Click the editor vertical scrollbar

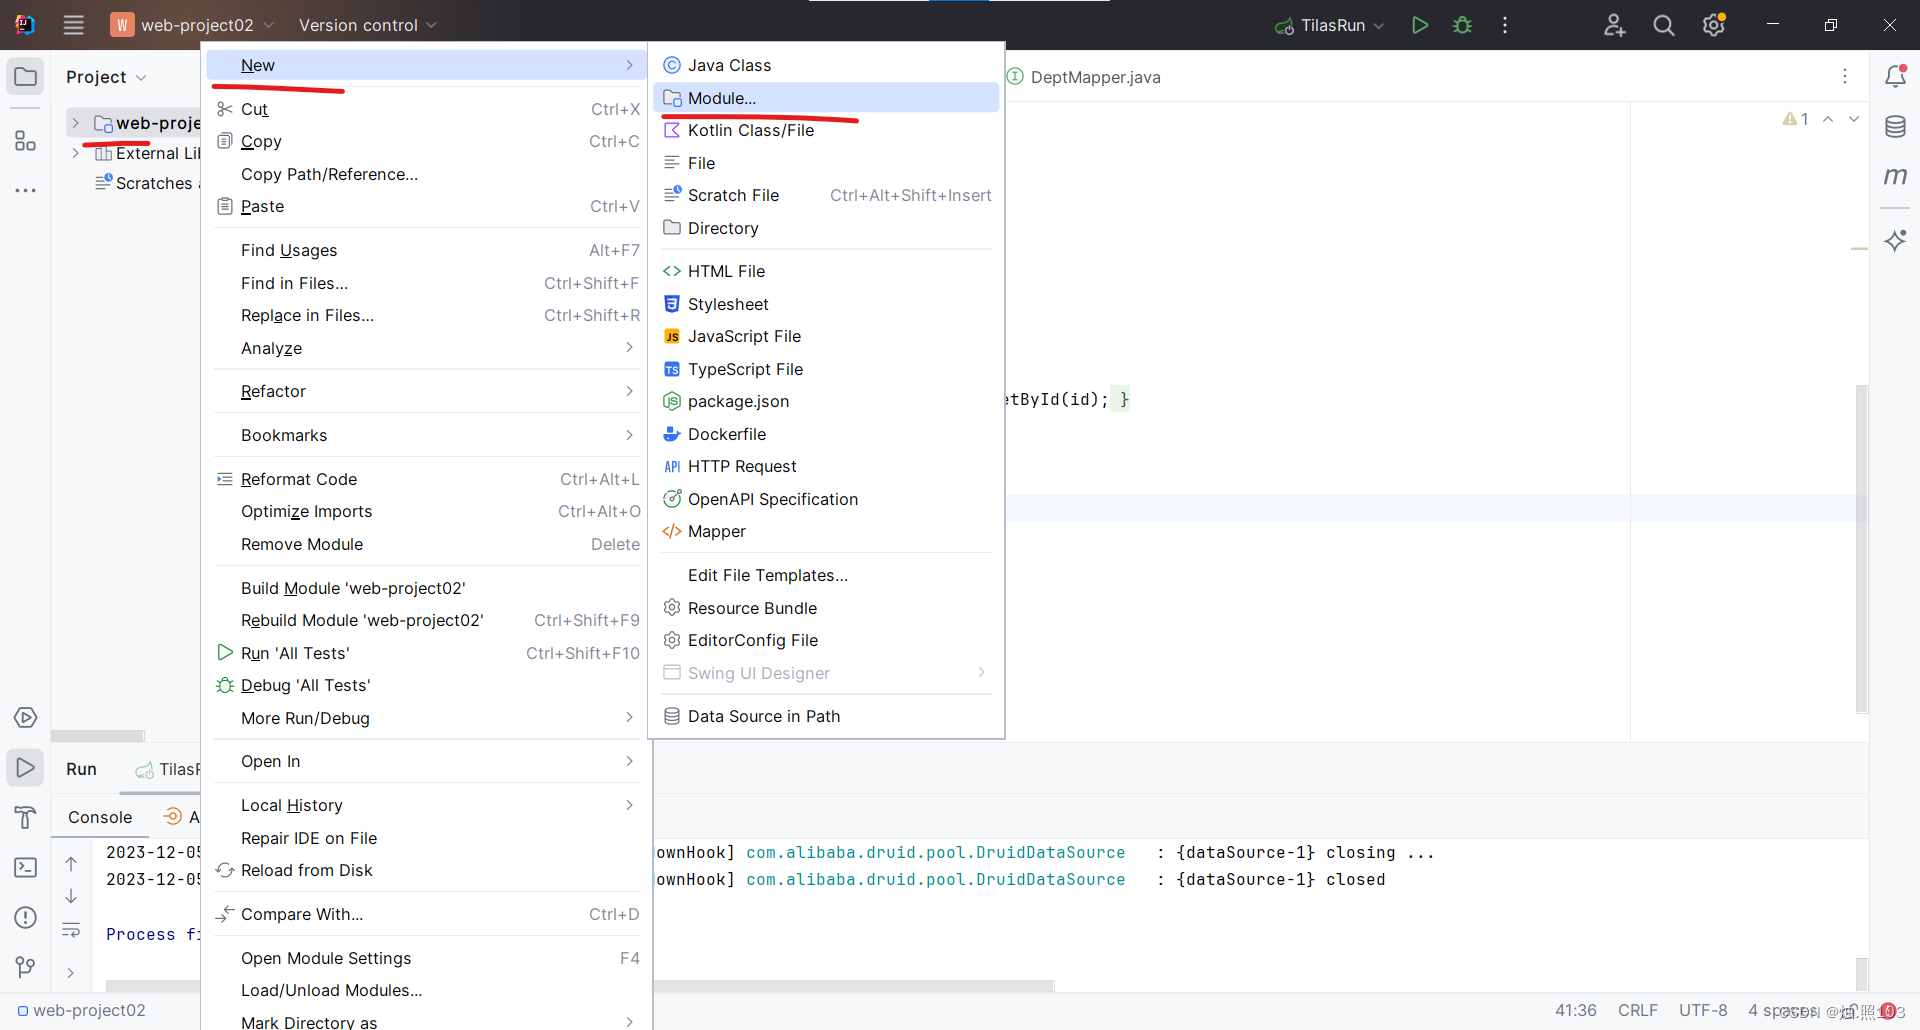1861,548
